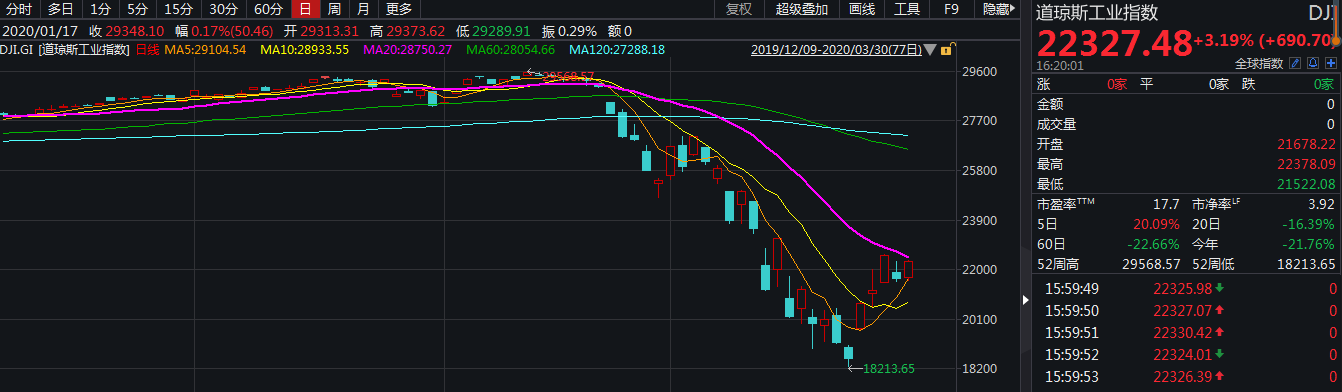Click the 市净率 value 3.92

pyautogui.click(x=1321, y=203)
